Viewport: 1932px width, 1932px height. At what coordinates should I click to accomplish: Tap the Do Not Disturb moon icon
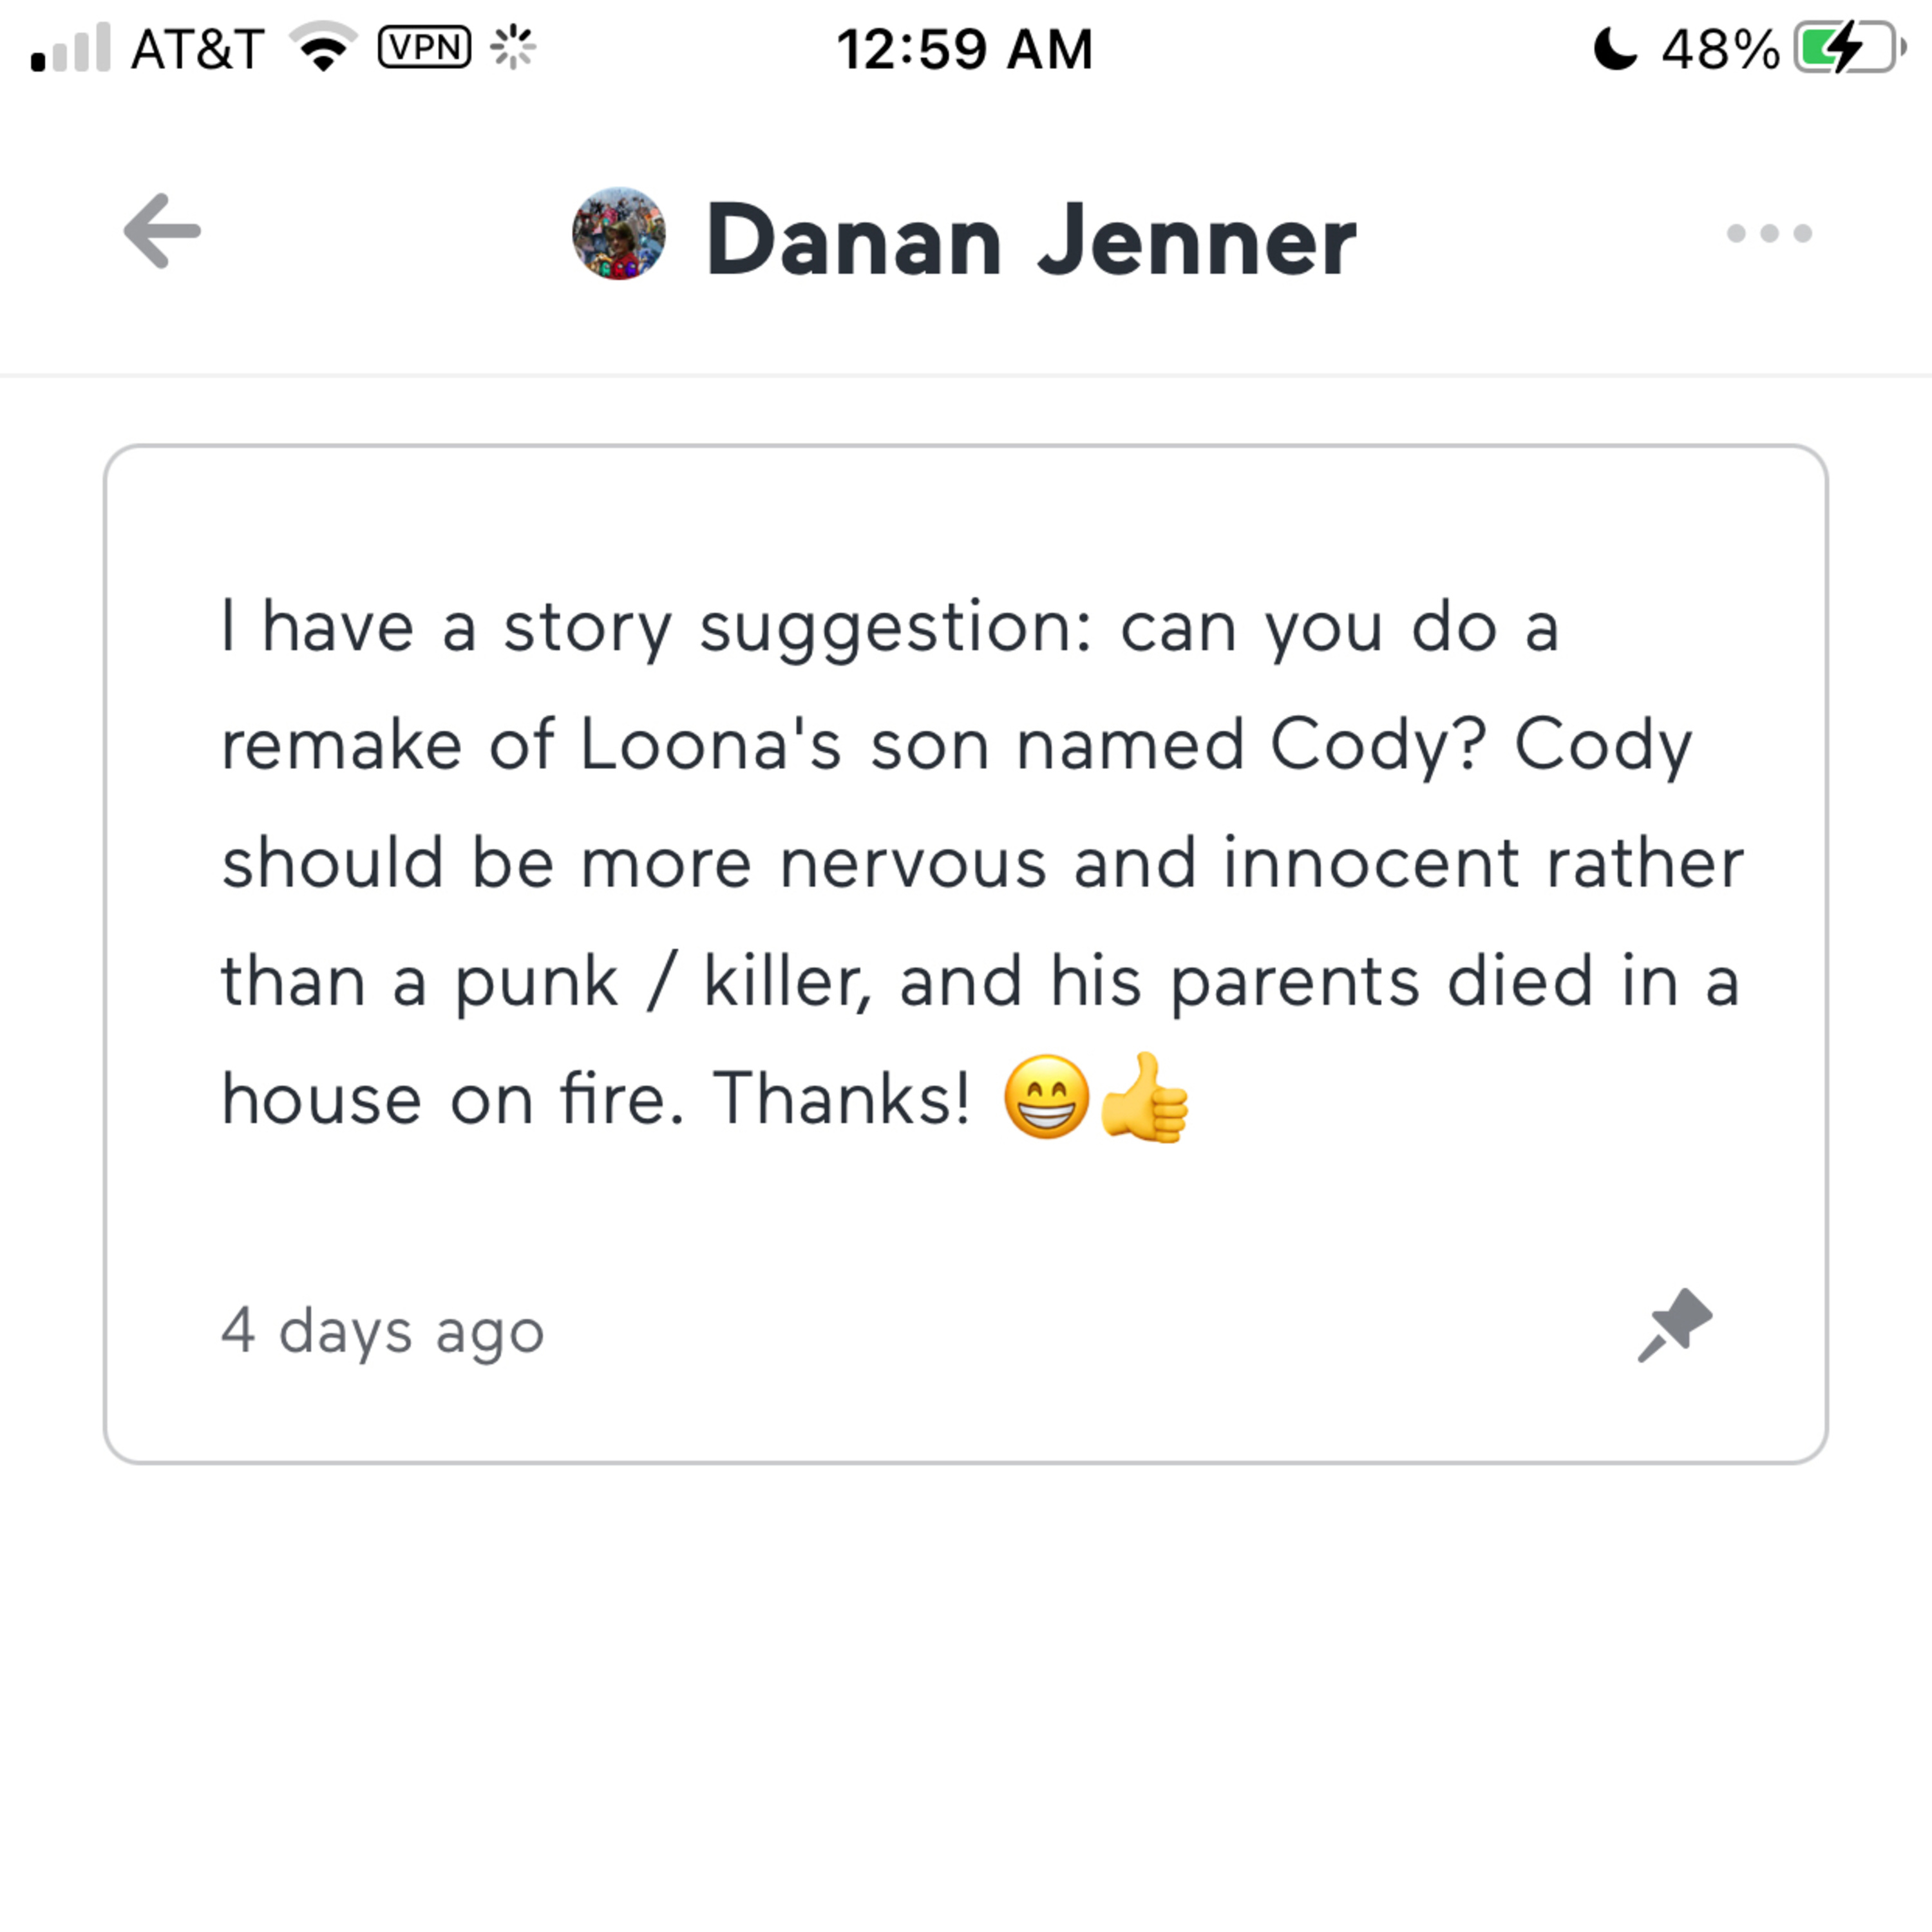click(x=1614, y=48)
